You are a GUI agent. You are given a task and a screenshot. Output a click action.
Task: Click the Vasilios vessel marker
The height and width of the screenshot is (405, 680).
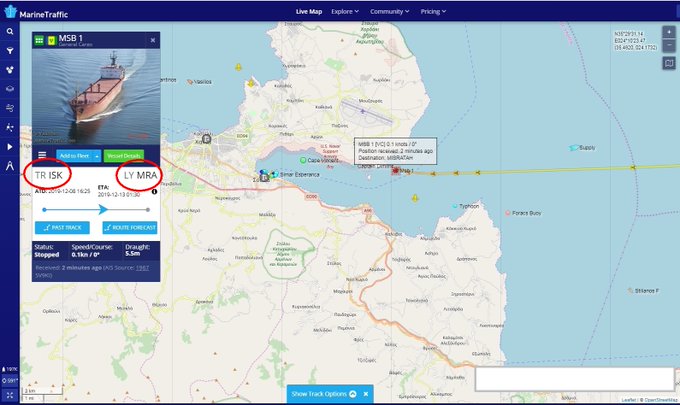coord(190,82)
